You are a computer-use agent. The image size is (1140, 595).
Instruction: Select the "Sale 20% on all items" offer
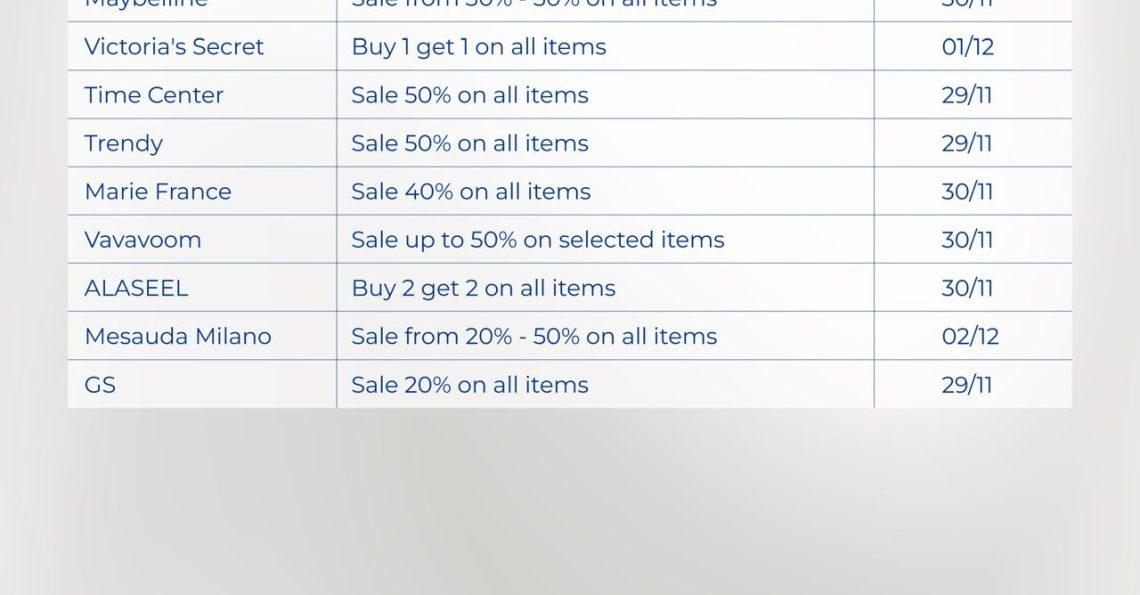(470, 385)
